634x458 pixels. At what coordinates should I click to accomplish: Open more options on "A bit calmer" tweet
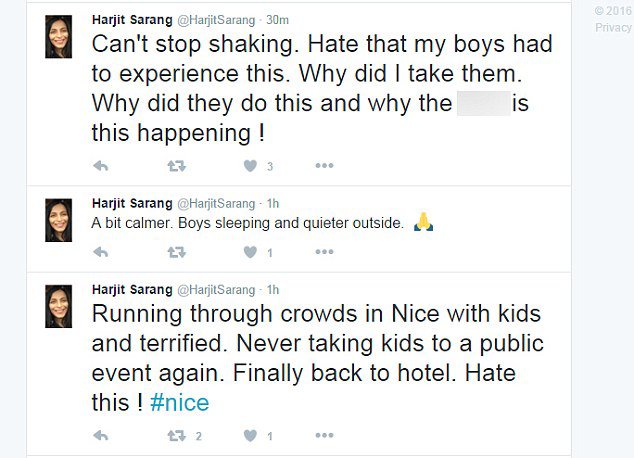click(x=324, y=252)
